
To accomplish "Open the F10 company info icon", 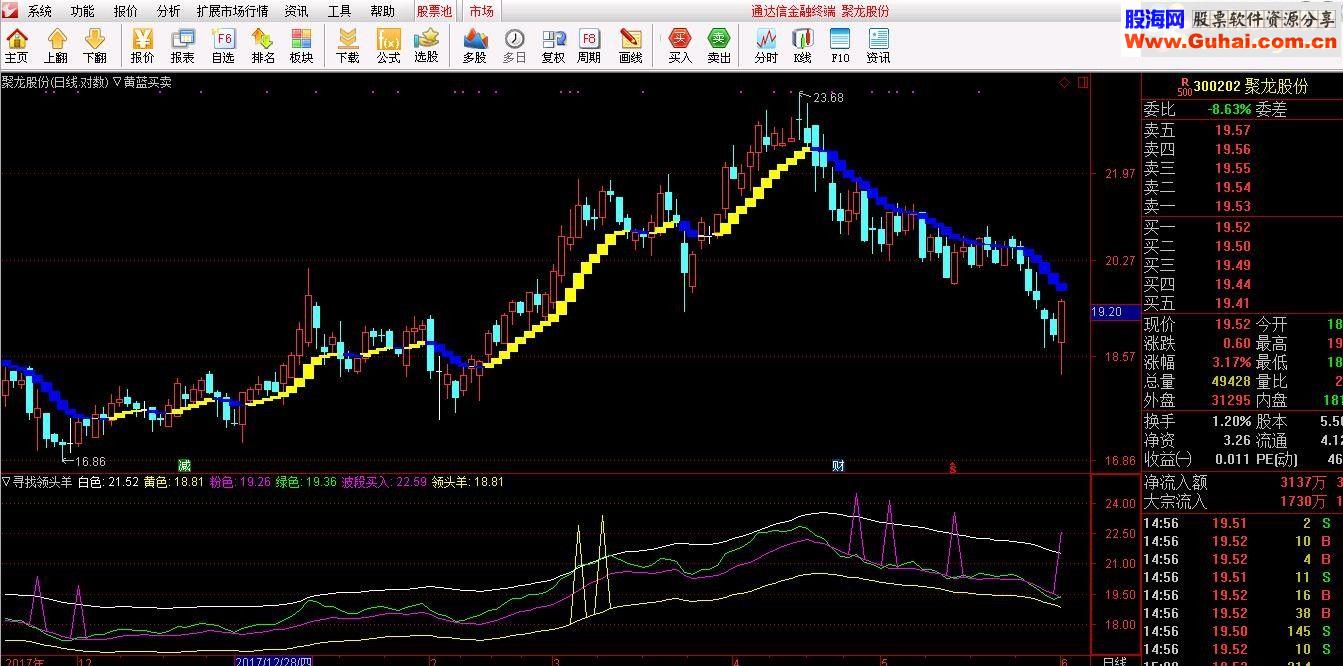I will click(x=840, y=46).
